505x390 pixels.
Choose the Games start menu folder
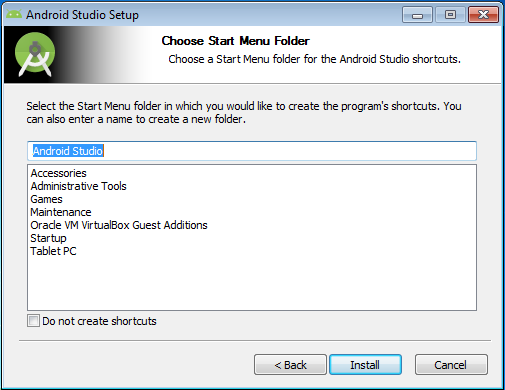pos(46,199)
